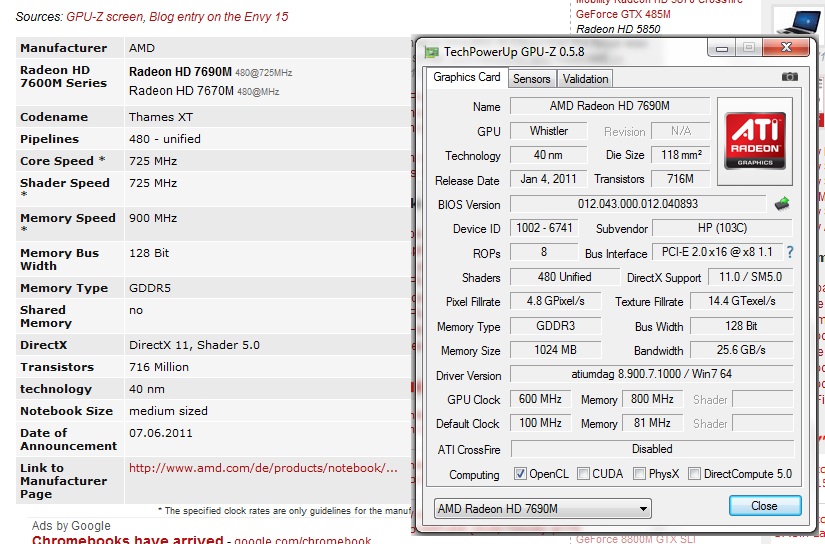Click the Radeon HD 7670M table link

pos(181,90)
